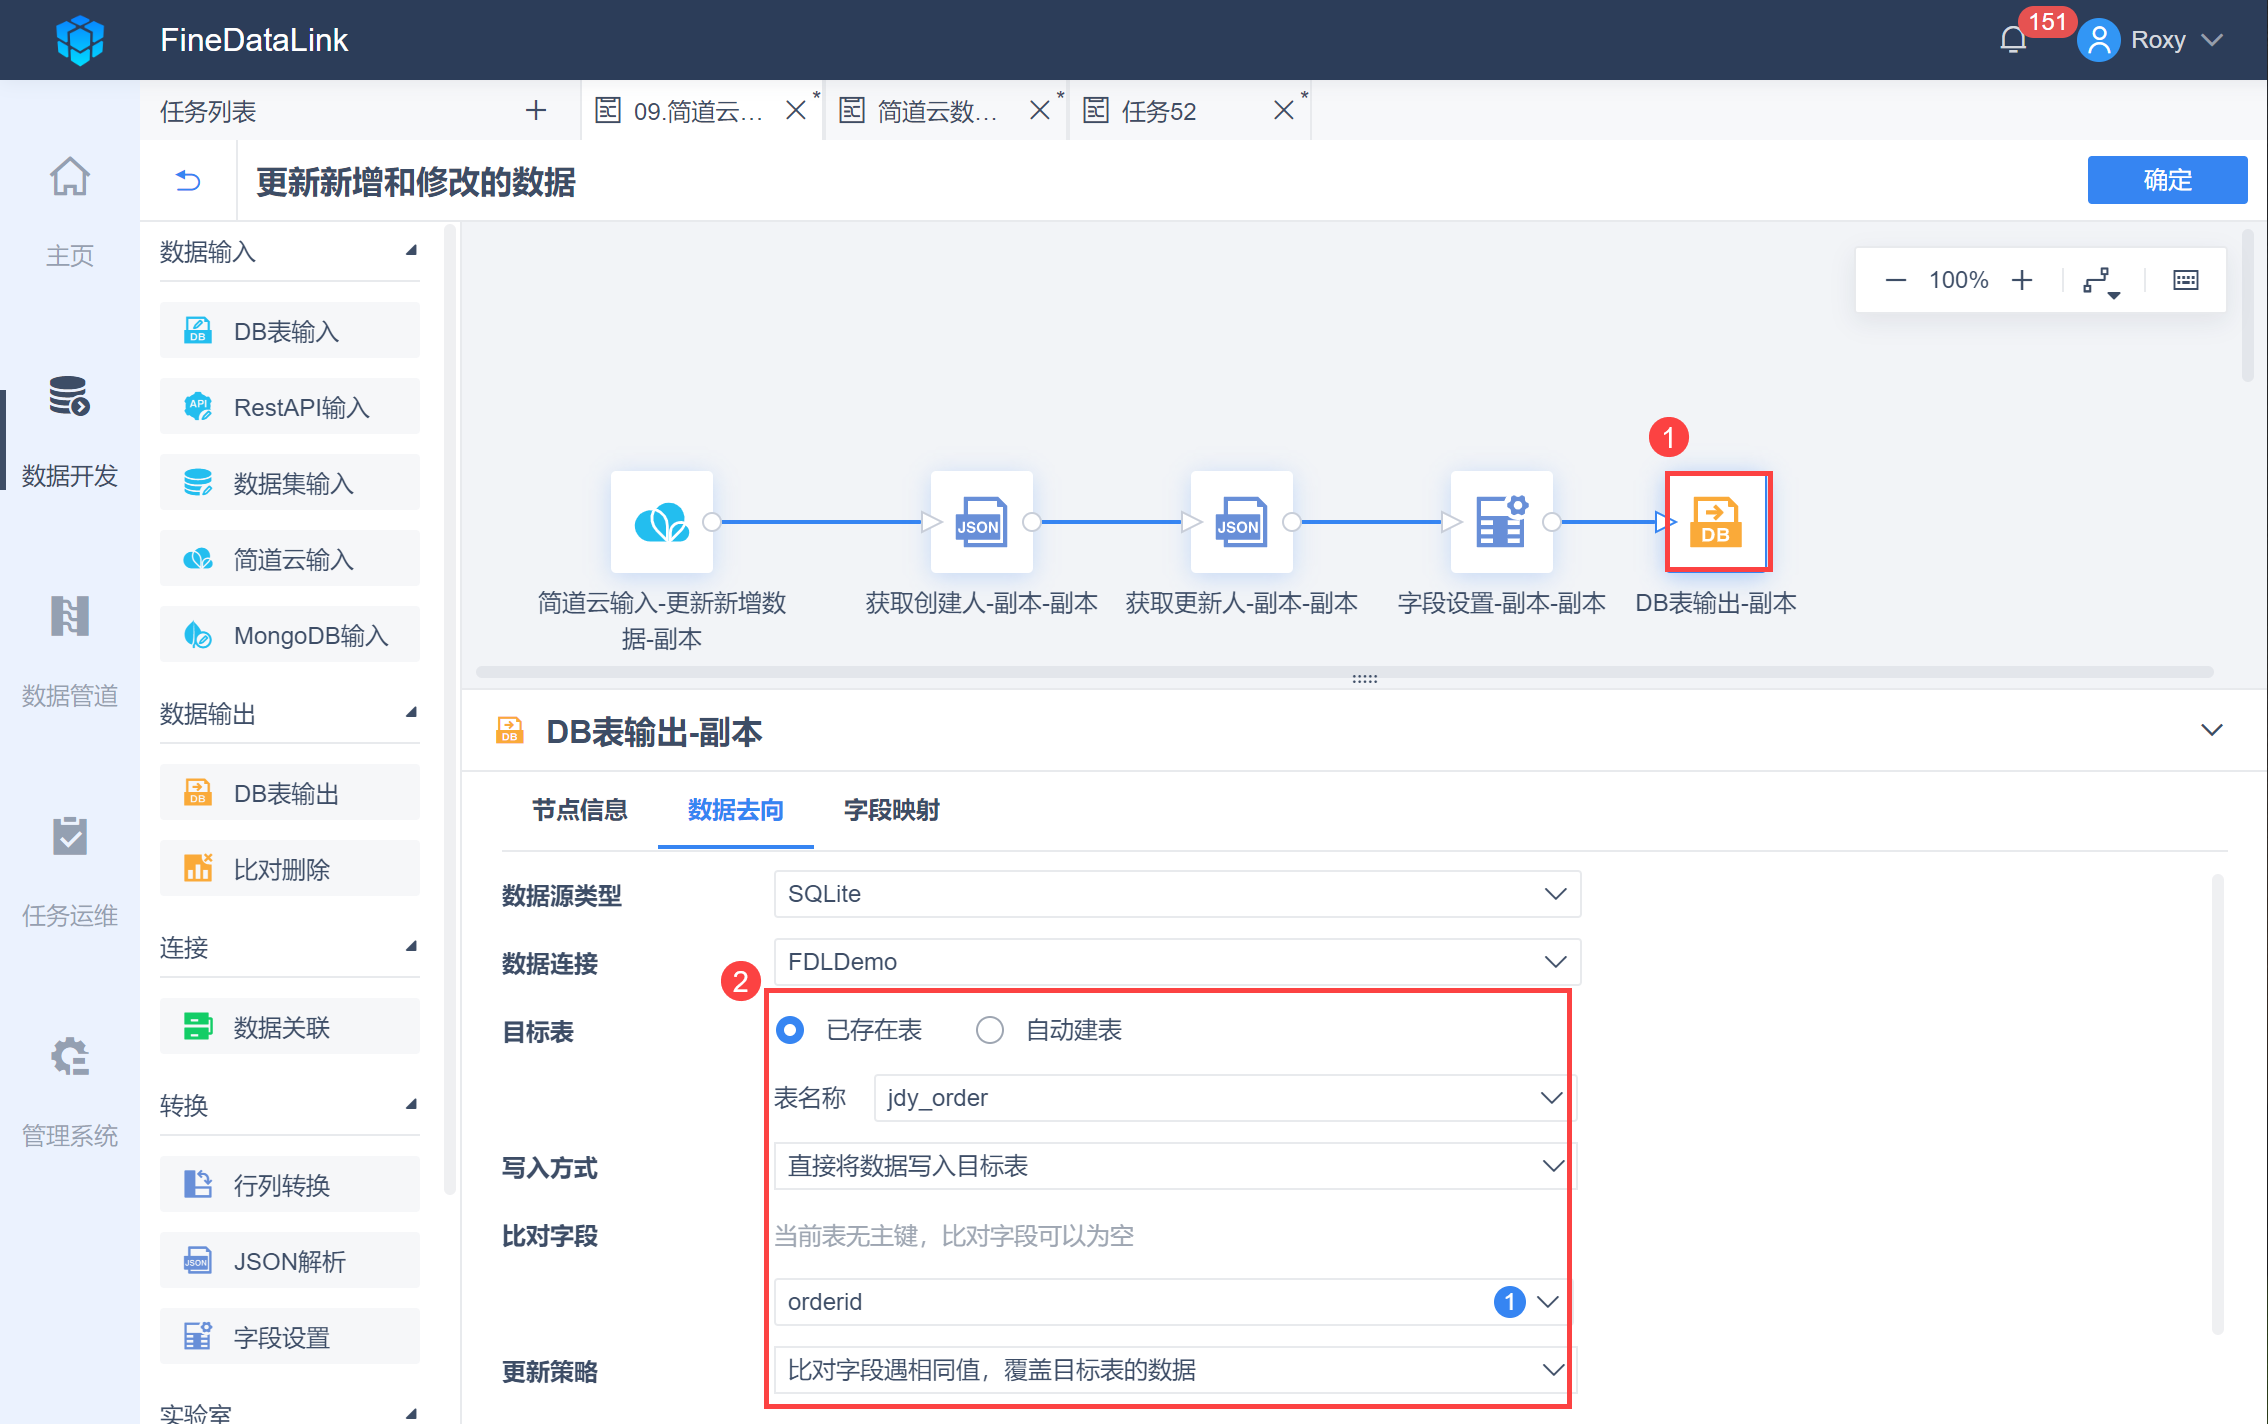Screen dimensions: 2268x1424
Task: Click the back arrow icon
Action: click(x=188, y=181)
